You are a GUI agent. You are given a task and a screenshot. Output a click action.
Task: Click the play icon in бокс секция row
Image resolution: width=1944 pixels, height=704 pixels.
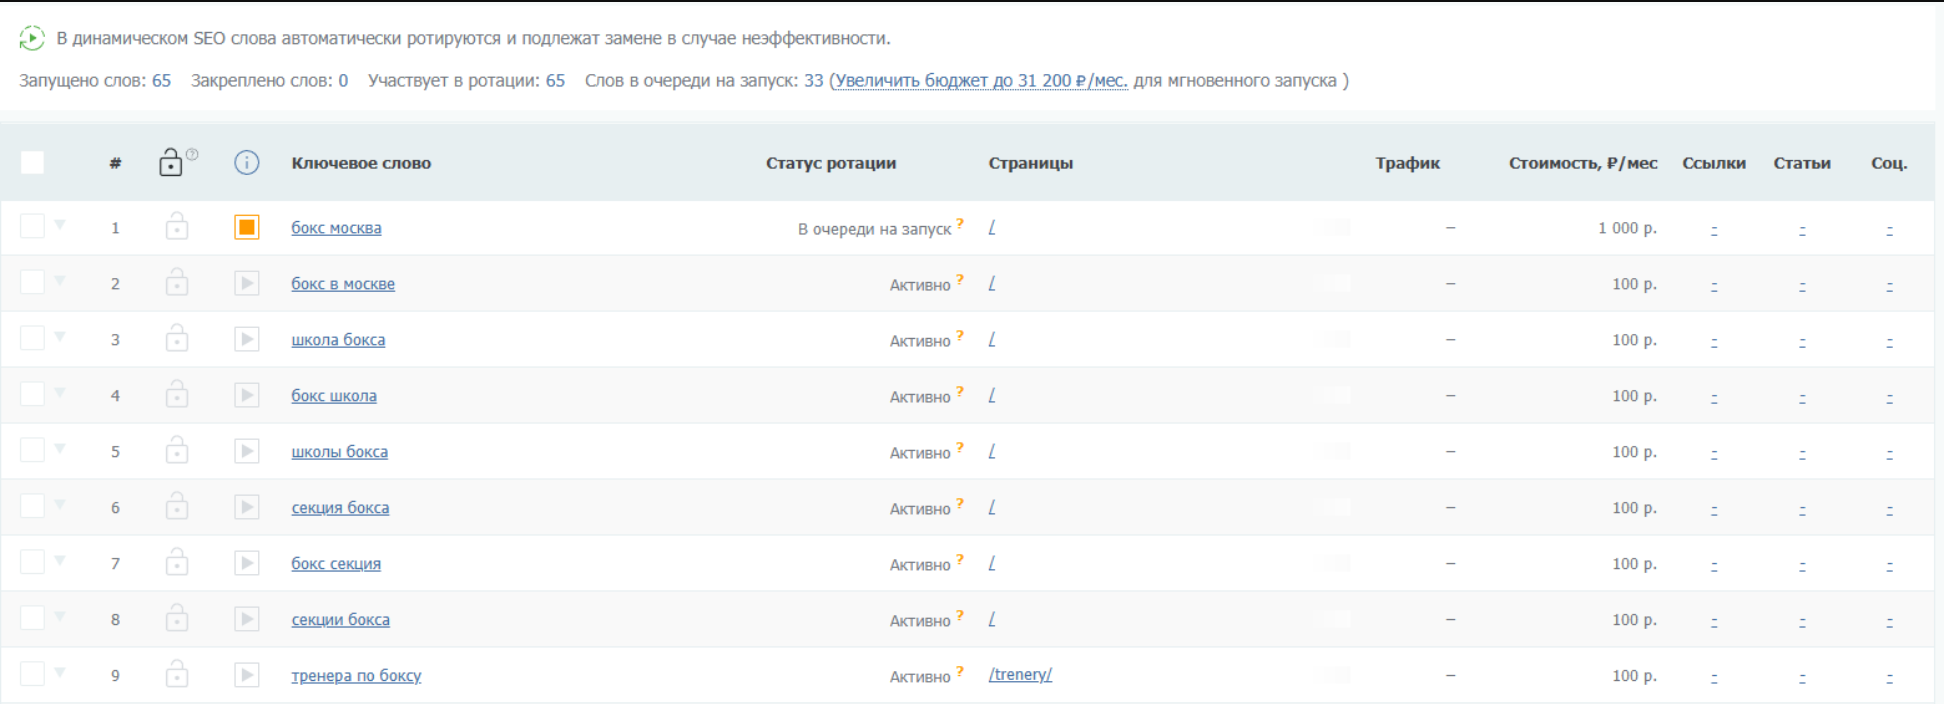(246, 563)
